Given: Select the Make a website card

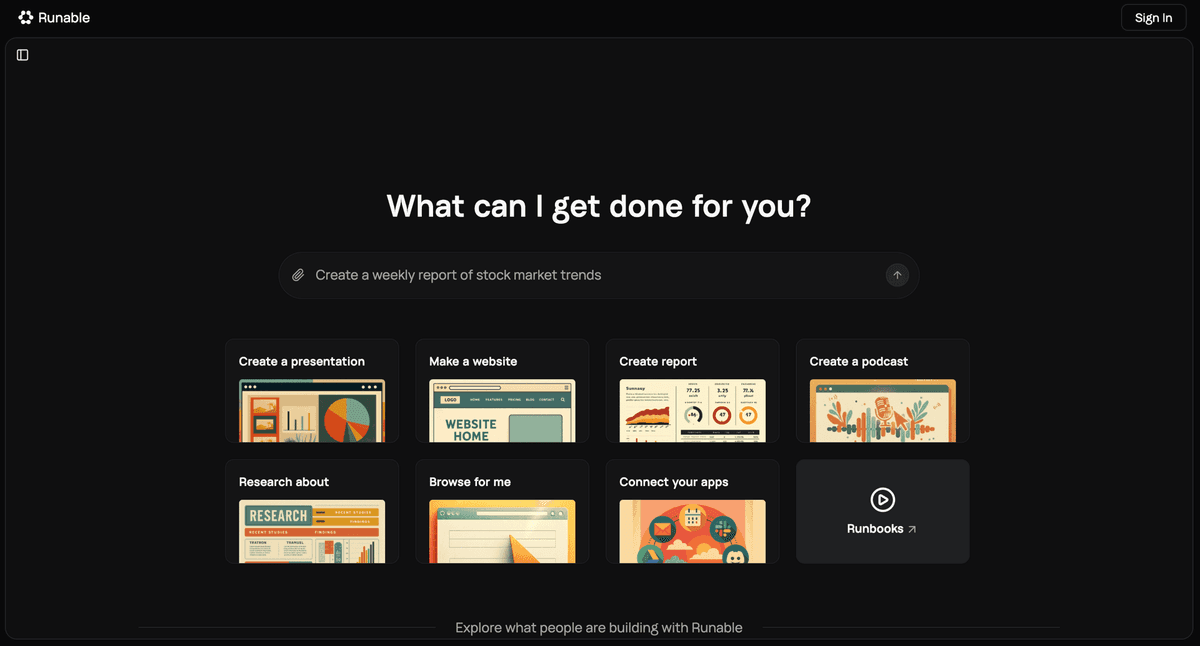Looking at the screenshot, I should click(x=502, y=391).
